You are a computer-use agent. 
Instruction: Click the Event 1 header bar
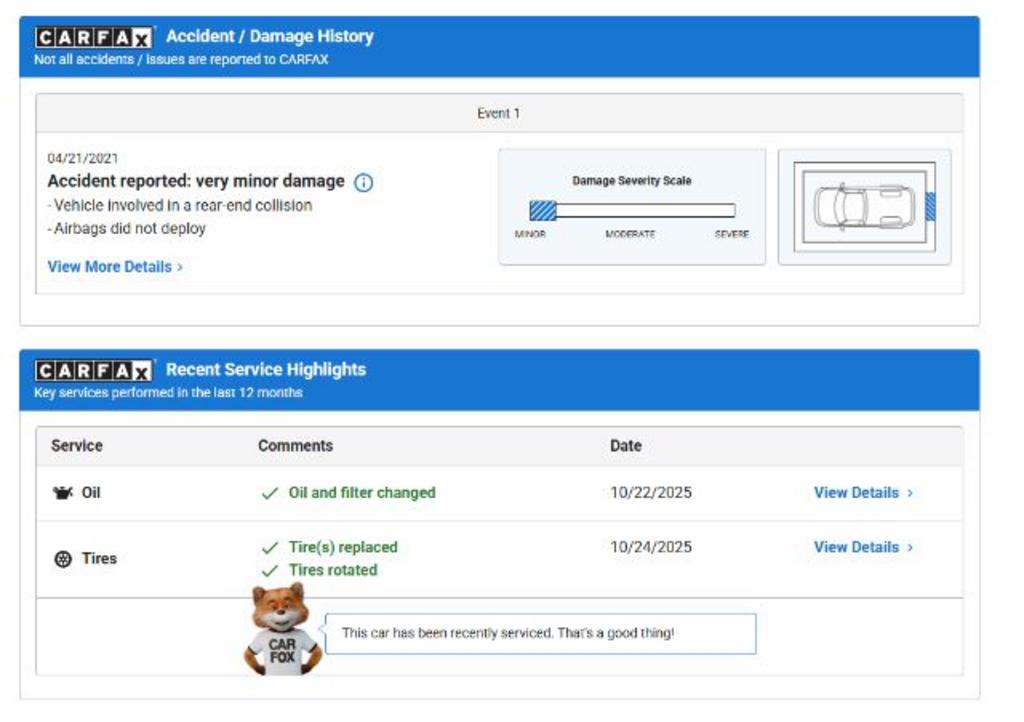pyautogui.click(x=499, y=113)
